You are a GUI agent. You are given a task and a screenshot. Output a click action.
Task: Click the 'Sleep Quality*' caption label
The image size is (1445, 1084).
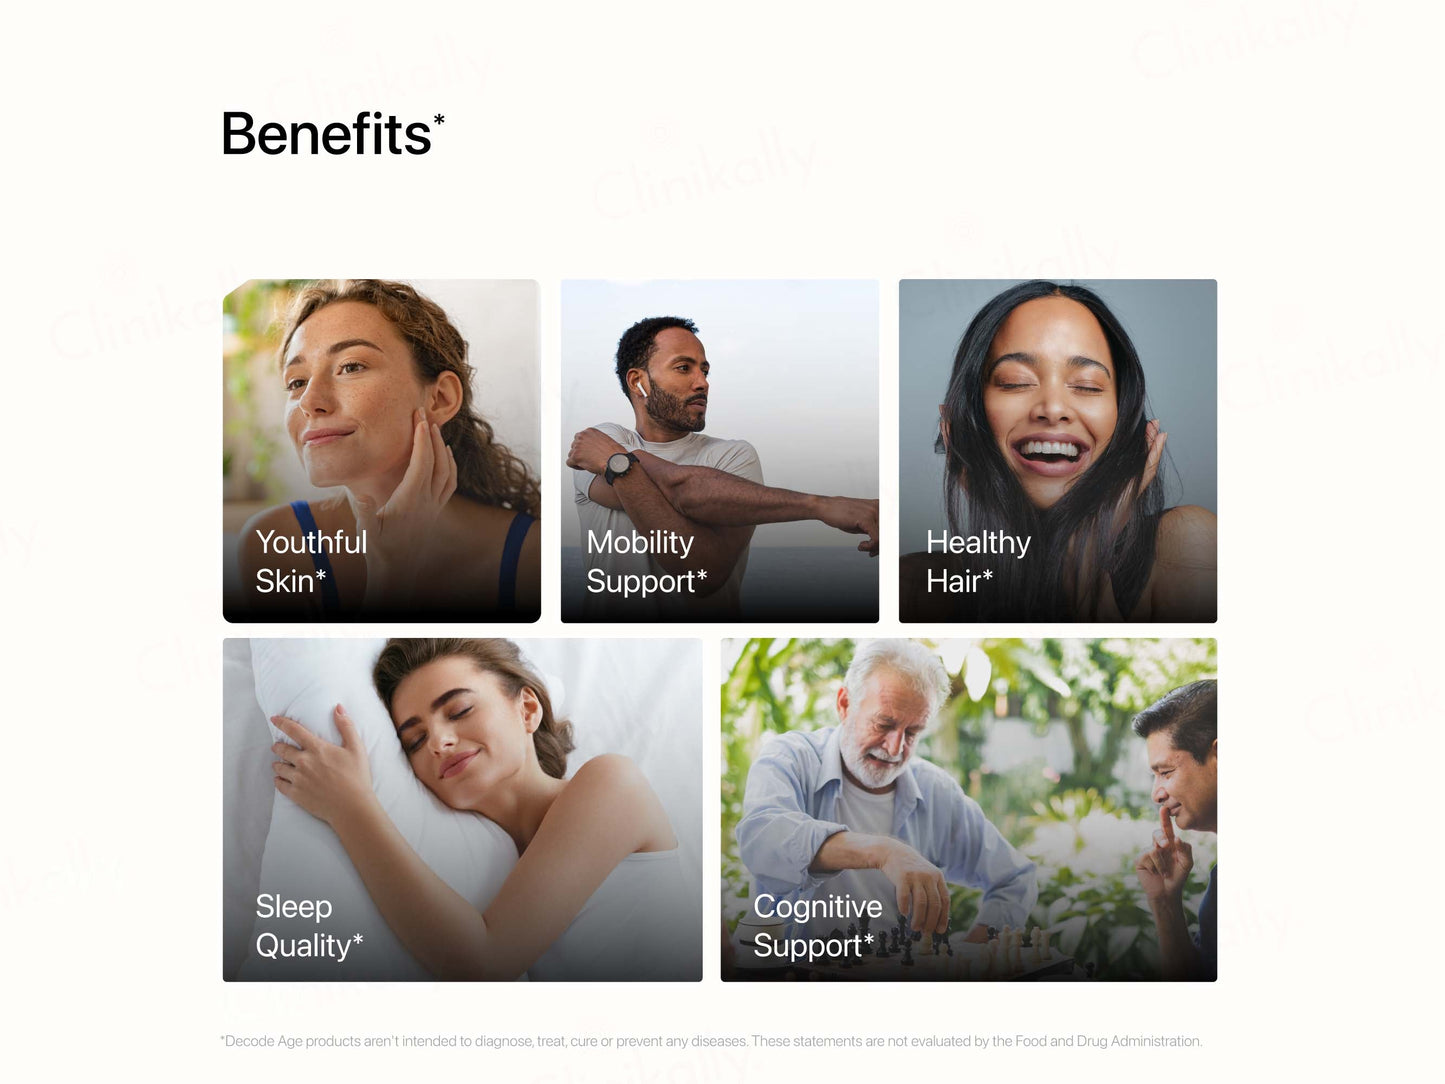click(x=309, y=926)
